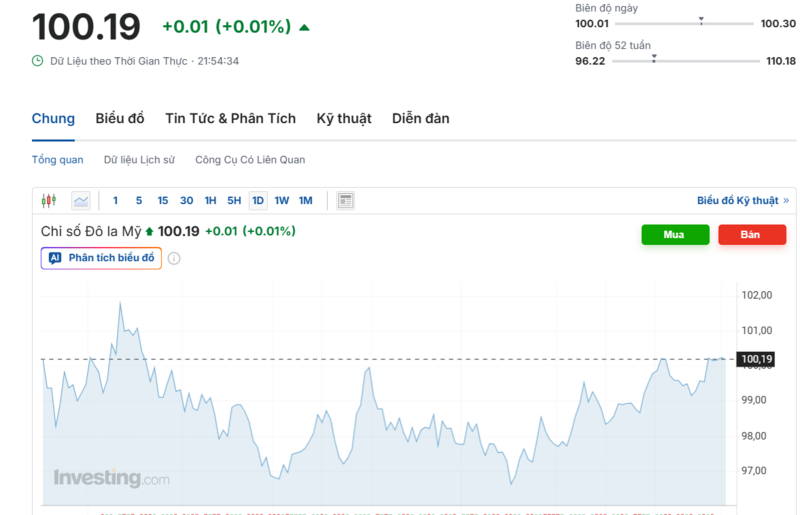Open the news overlay icon in chart toolbar
The height and width of the screenshot is (515, 800).
[x=345, y=200]
